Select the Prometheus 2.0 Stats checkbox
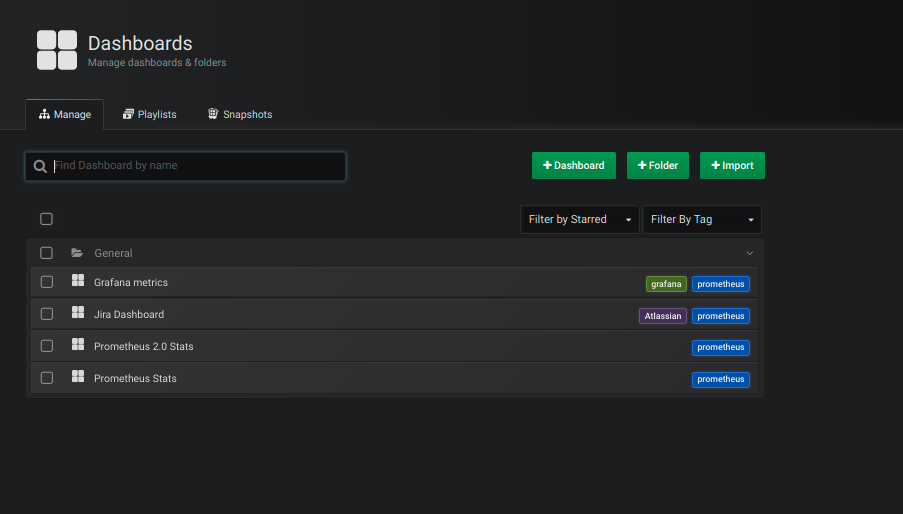The height and width of the screenshot is (514, 903). point(47,346)
